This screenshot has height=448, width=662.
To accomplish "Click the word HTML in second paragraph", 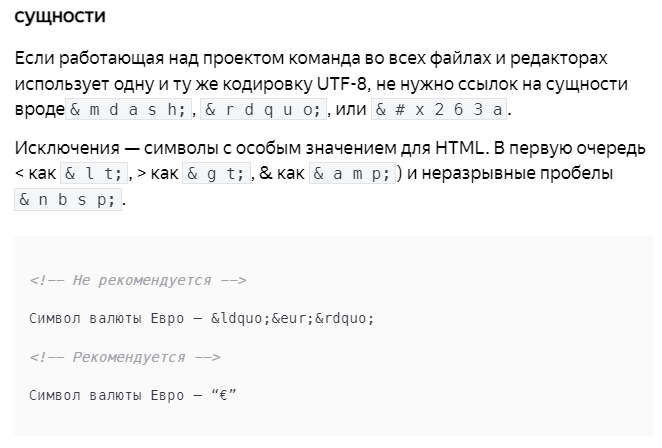I will point(459,148).
